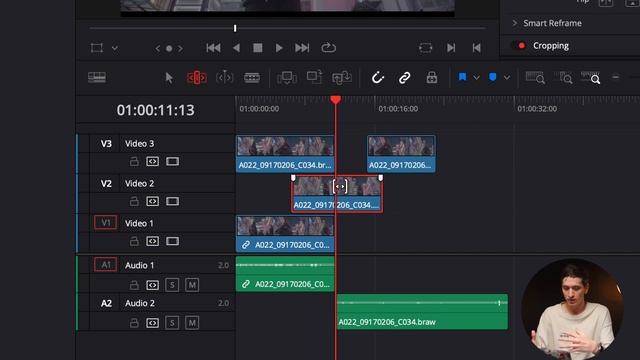This screenshot has height=360, width=640.
Task: Mute the Audio 2 track
Action: point(192,323)
